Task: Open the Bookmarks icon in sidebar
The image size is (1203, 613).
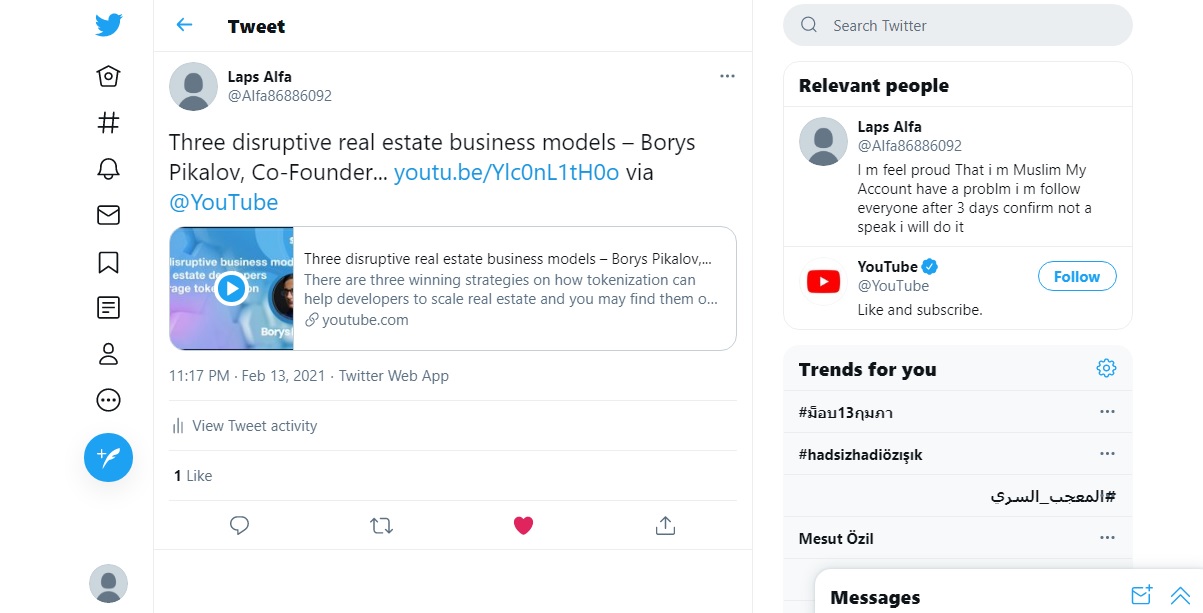Action: click(108, 262)
